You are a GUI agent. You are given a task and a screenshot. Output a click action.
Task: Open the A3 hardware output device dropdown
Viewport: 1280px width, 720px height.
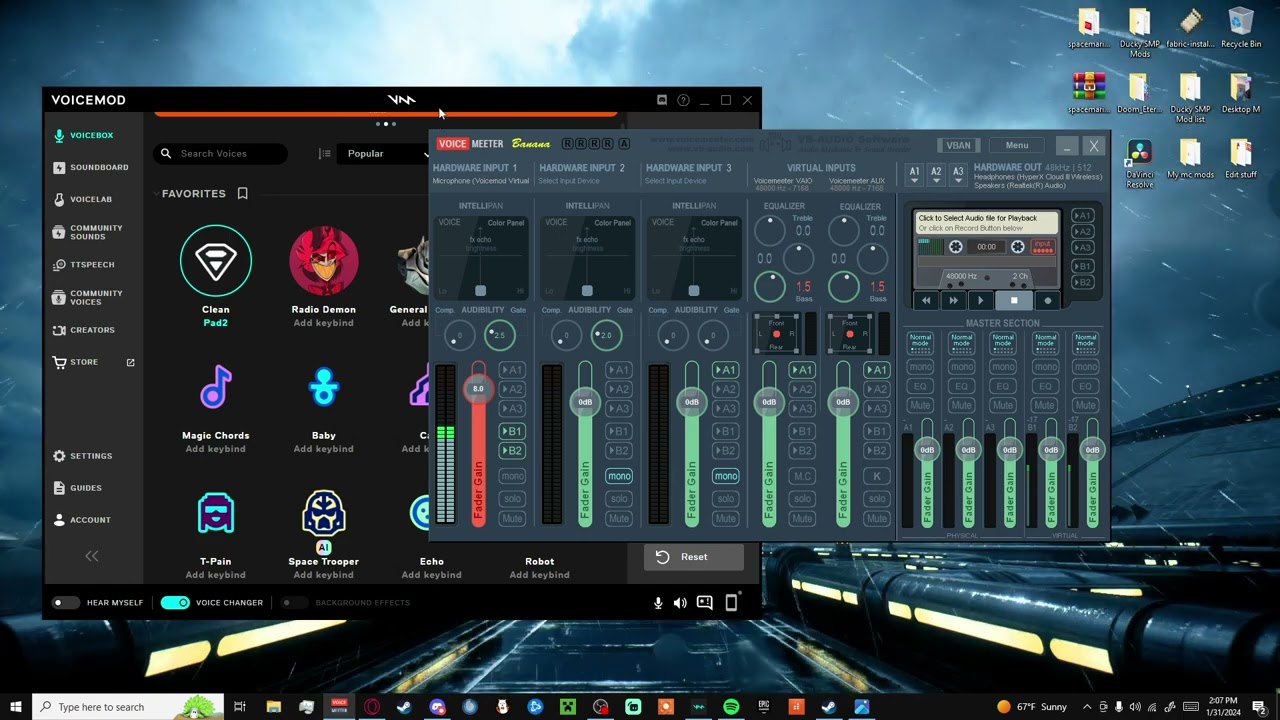(958, 175)
